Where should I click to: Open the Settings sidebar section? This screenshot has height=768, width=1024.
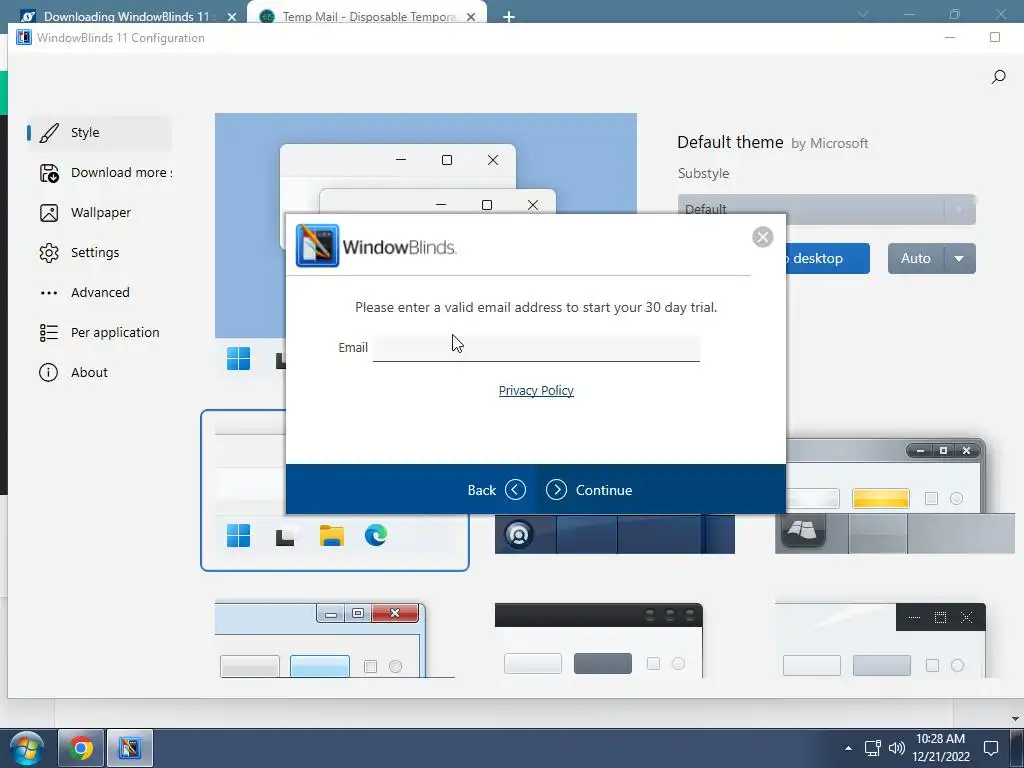pyautogui.click(x=99, y=252)
